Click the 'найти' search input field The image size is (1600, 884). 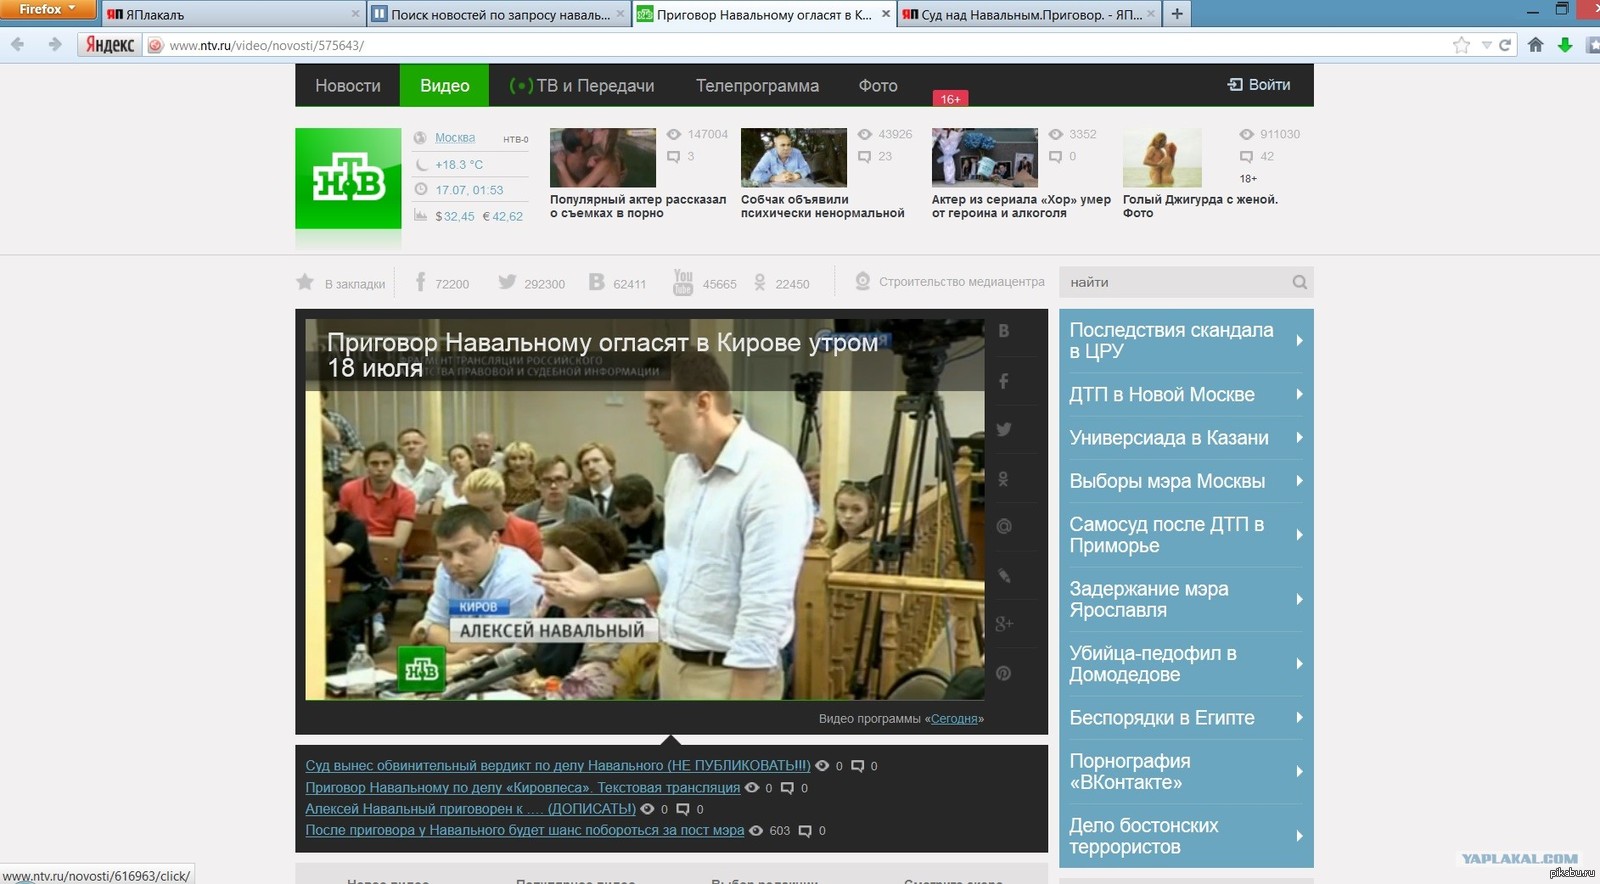click(x=1175, y=283)
